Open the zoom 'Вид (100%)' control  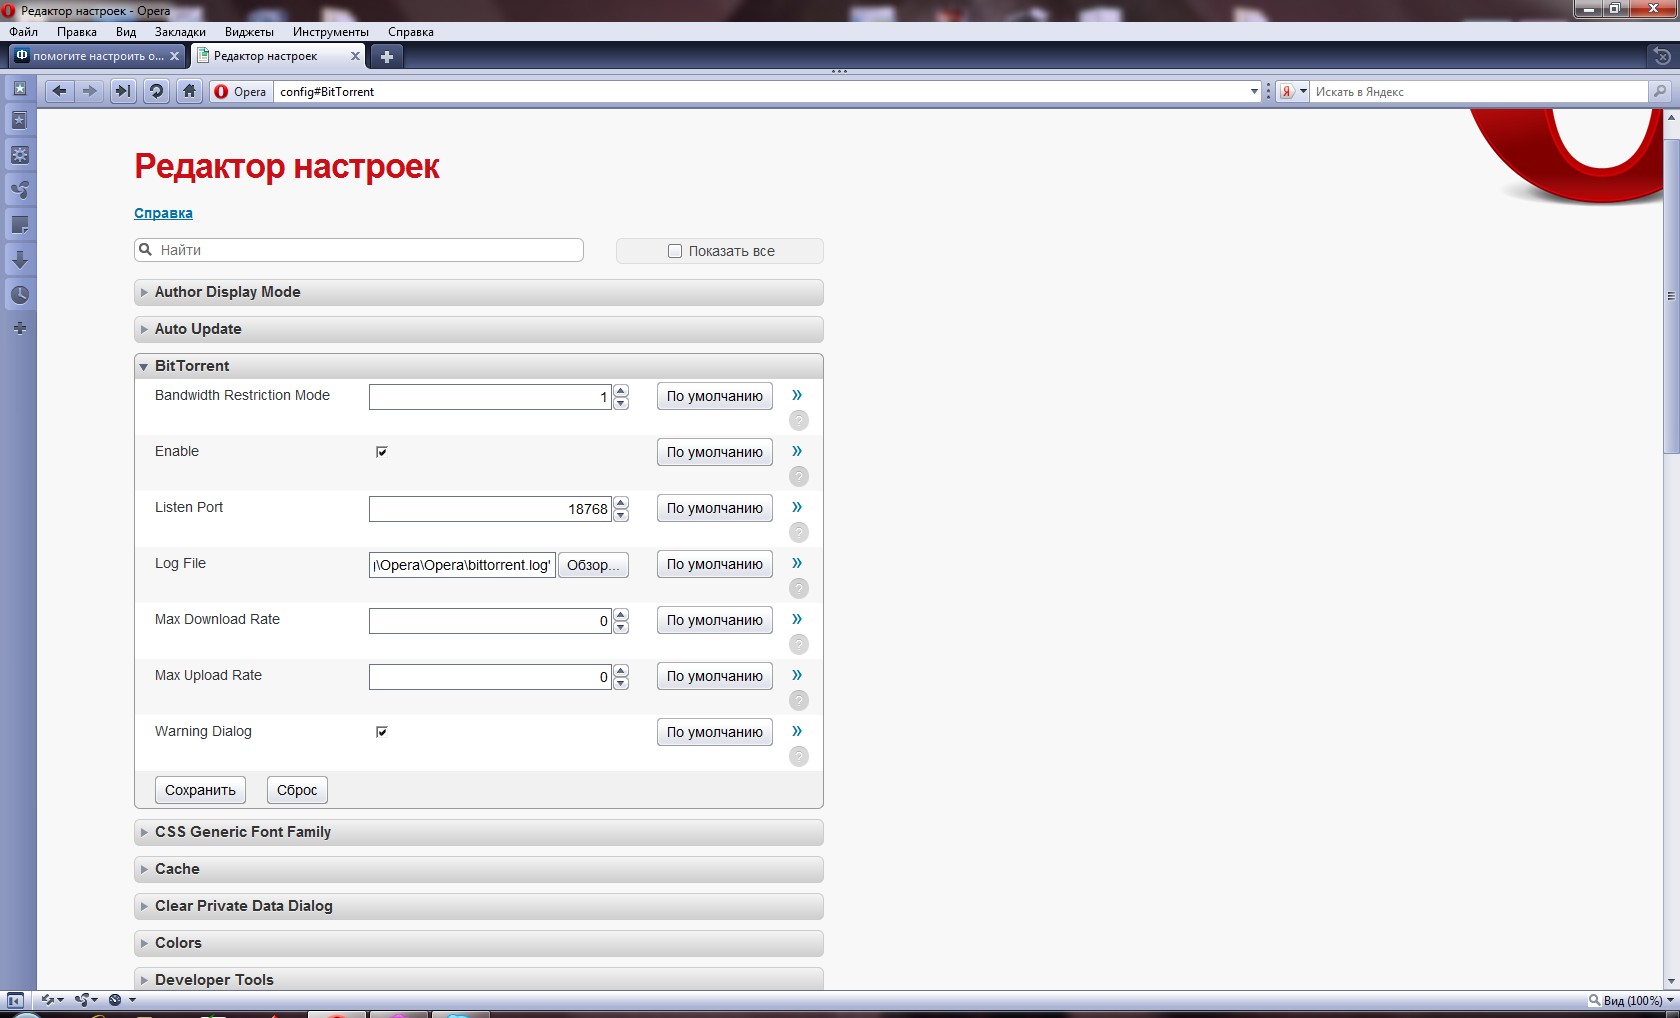pyautogui.click(x=1632, y=1000)
